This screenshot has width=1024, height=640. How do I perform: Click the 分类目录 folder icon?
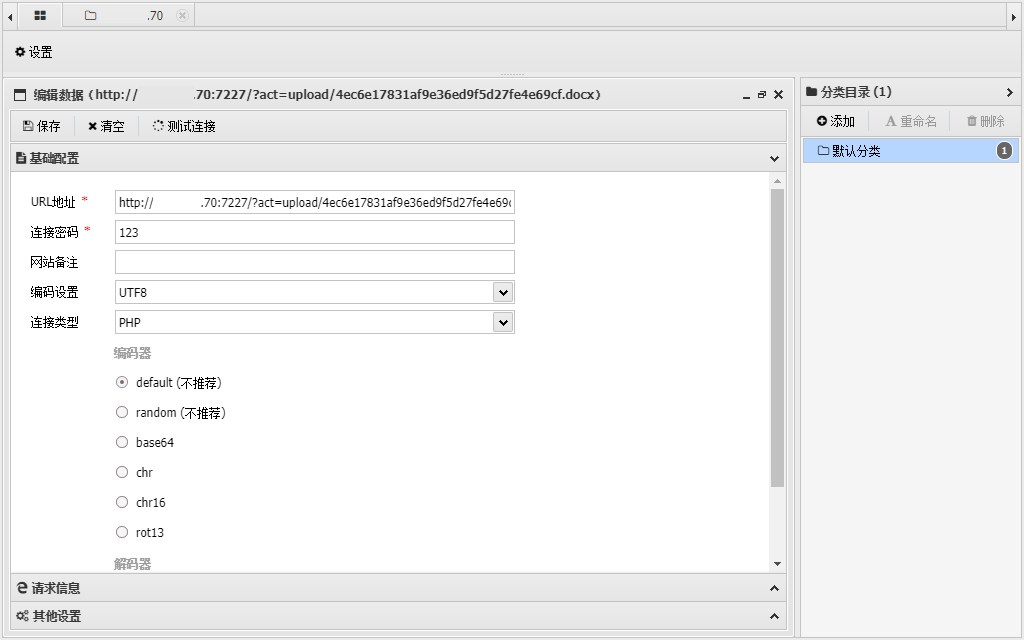[812, 91]
